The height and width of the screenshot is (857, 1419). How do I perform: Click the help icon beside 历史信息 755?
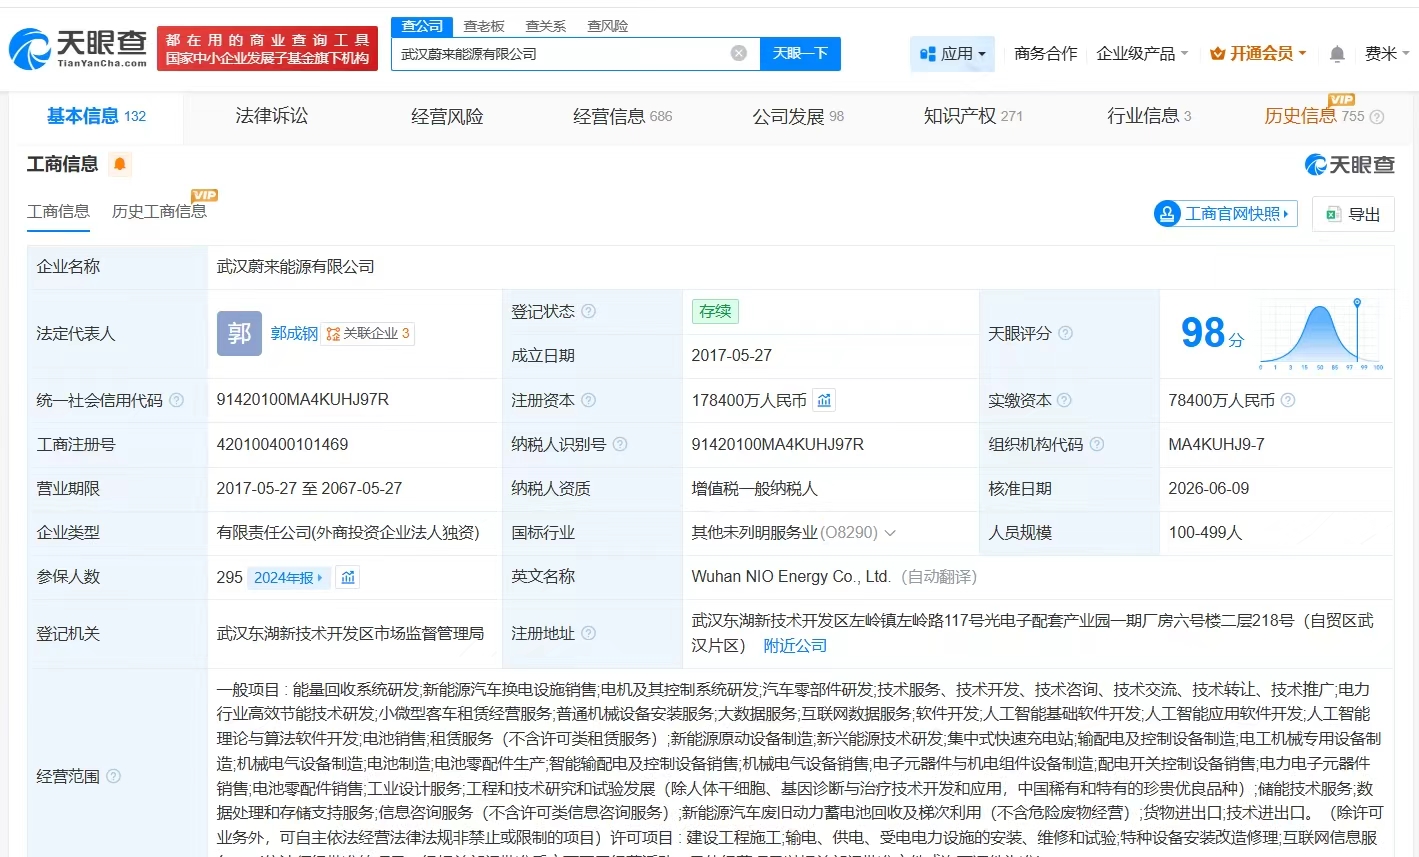point(1377,117)
